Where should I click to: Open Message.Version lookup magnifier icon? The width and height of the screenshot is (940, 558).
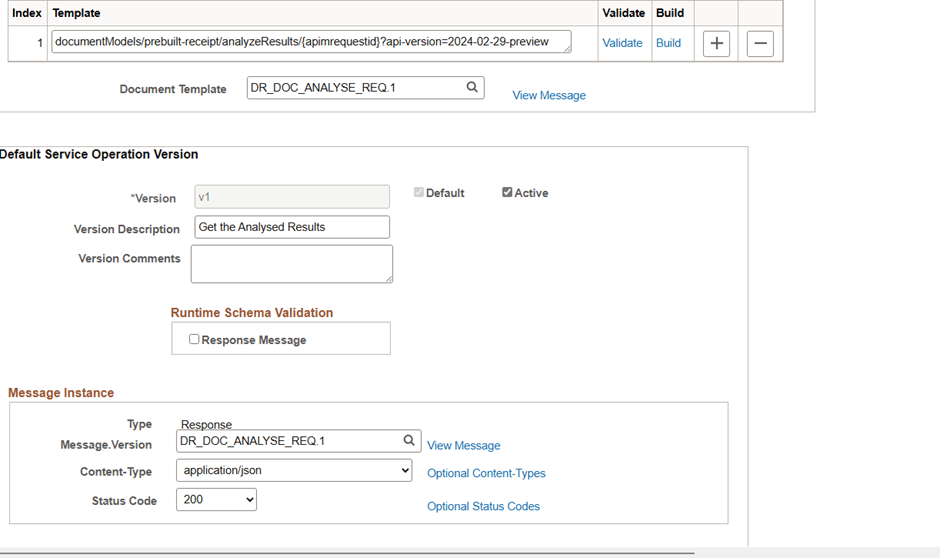point(409,441)
